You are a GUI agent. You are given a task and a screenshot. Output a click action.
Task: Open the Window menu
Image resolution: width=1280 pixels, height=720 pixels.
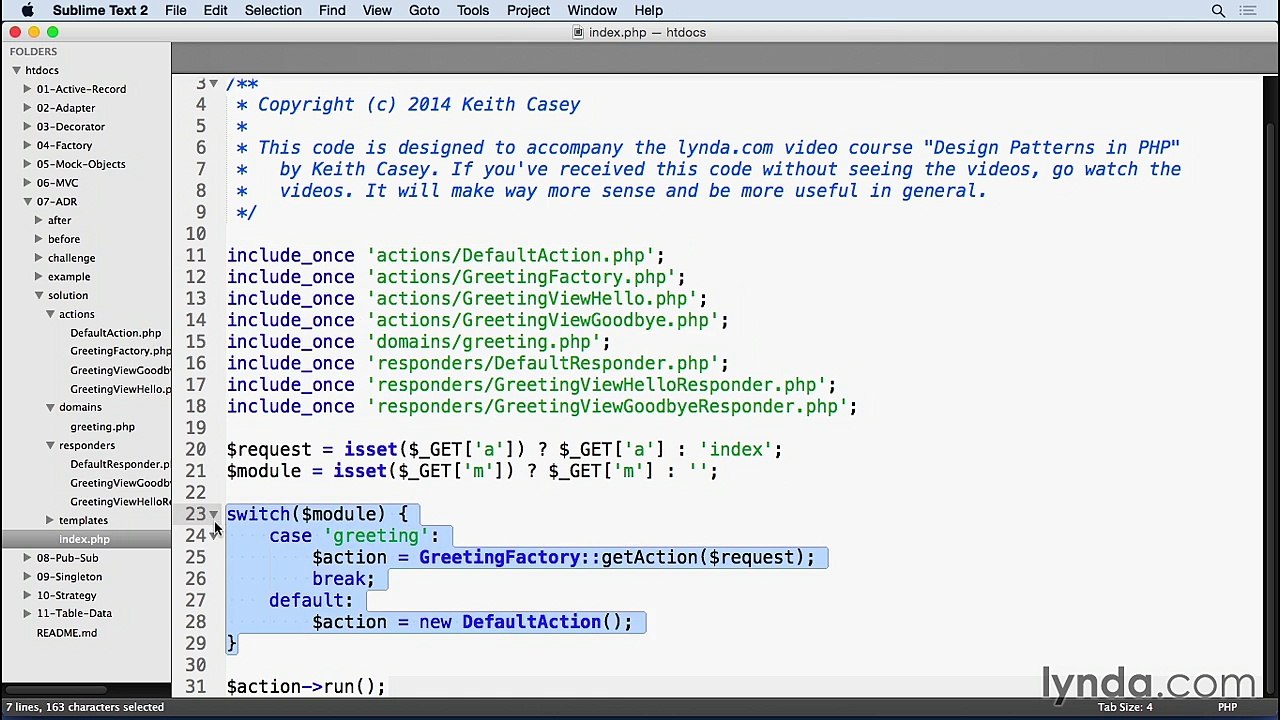point(592,10)
